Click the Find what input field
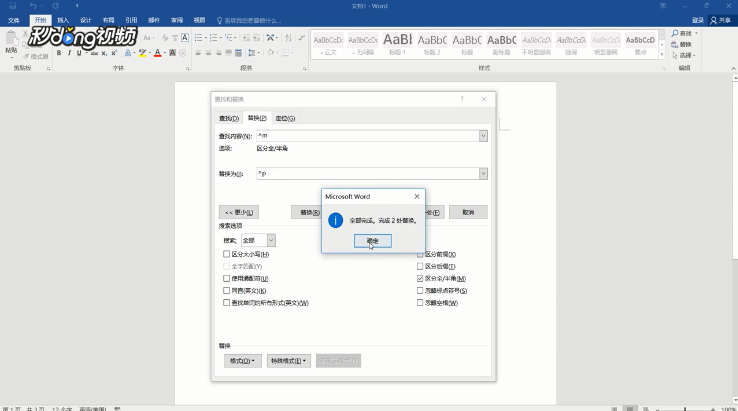 tap(368, 136)
